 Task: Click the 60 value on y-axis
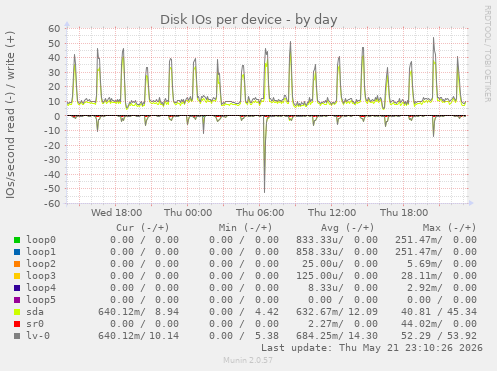pyautogui.click(x=54, y=29)
